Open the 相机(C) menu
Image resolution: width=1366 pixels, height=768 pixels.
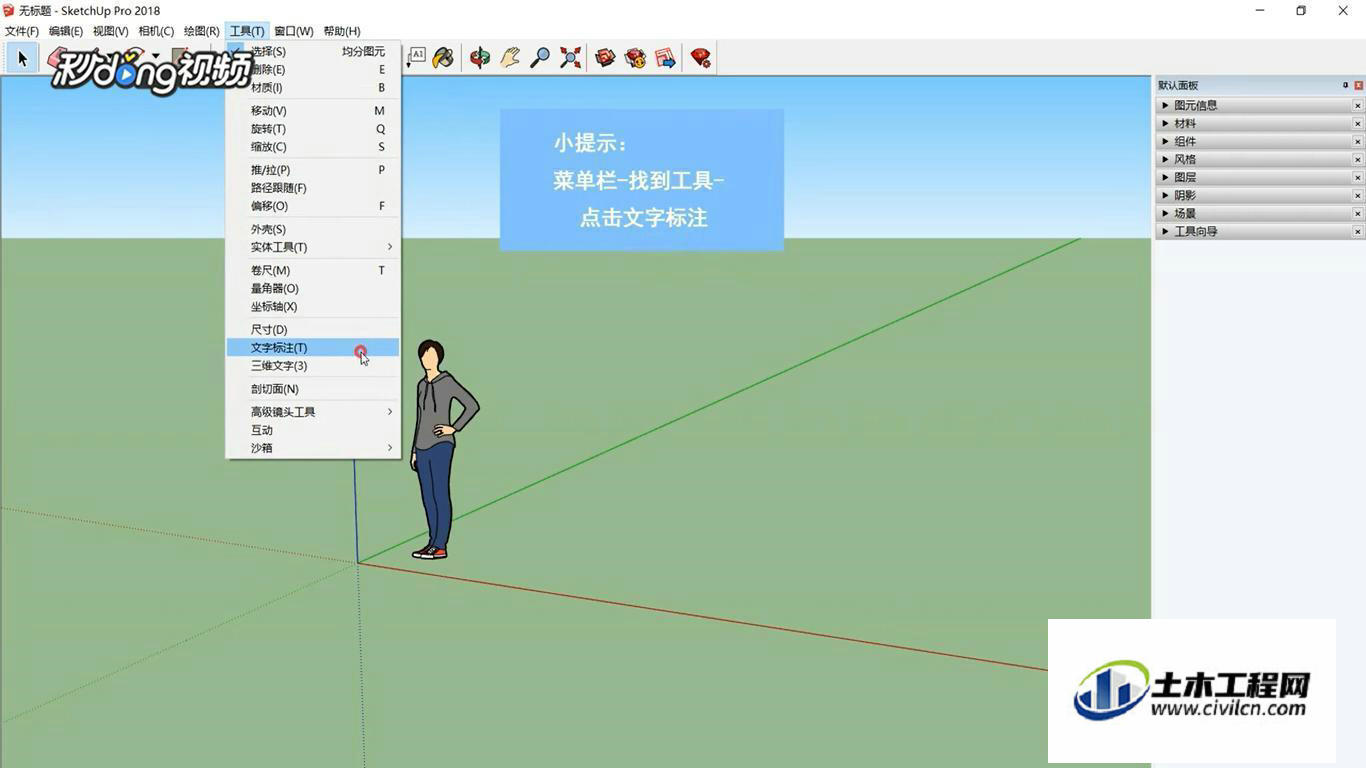(x=156, y=31)
